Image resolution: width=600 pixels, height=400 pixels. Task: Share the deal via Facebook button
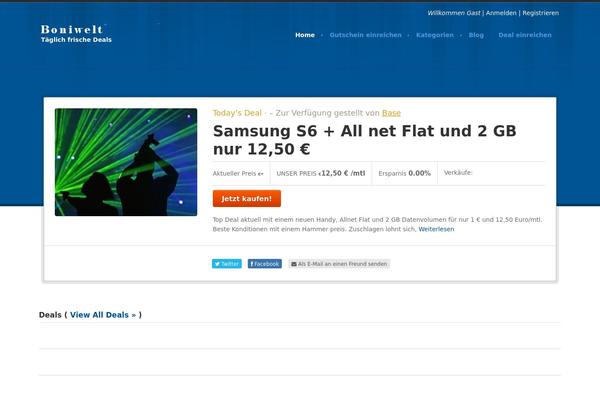[264, 264]
